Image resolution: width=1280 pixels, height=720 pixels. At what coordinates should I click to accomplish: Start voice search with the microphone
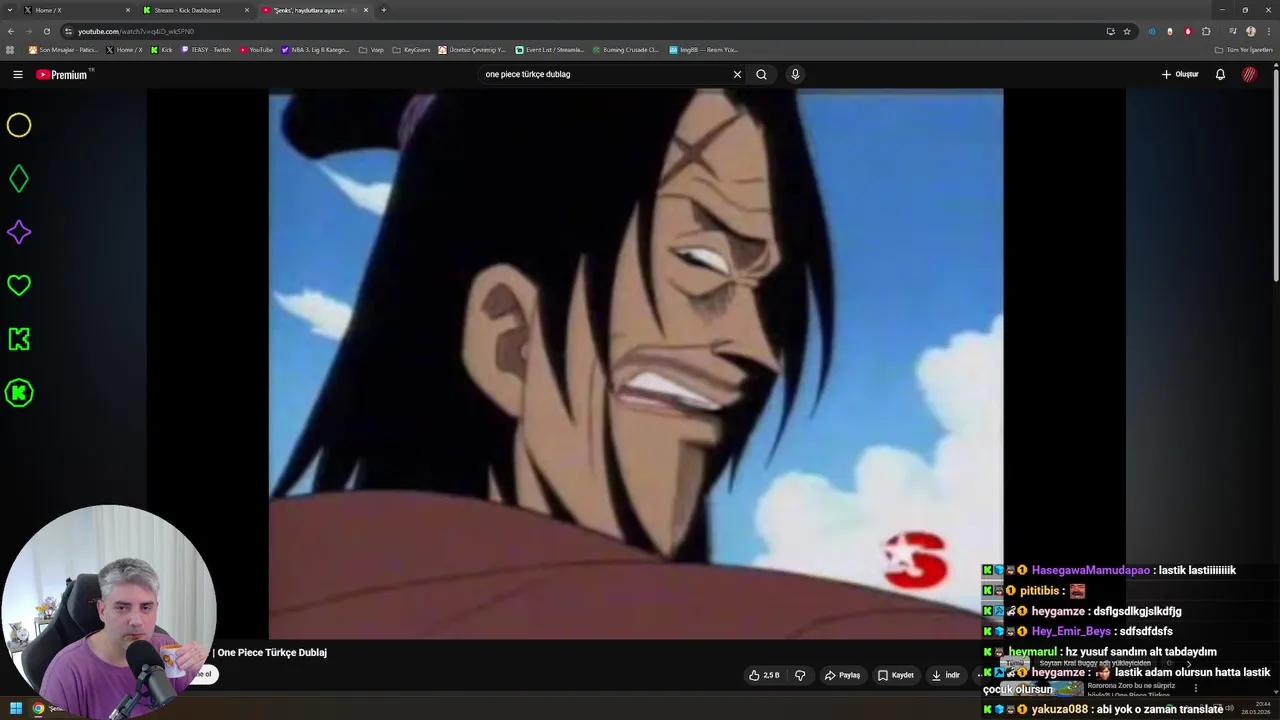click(x=795, y=74)
